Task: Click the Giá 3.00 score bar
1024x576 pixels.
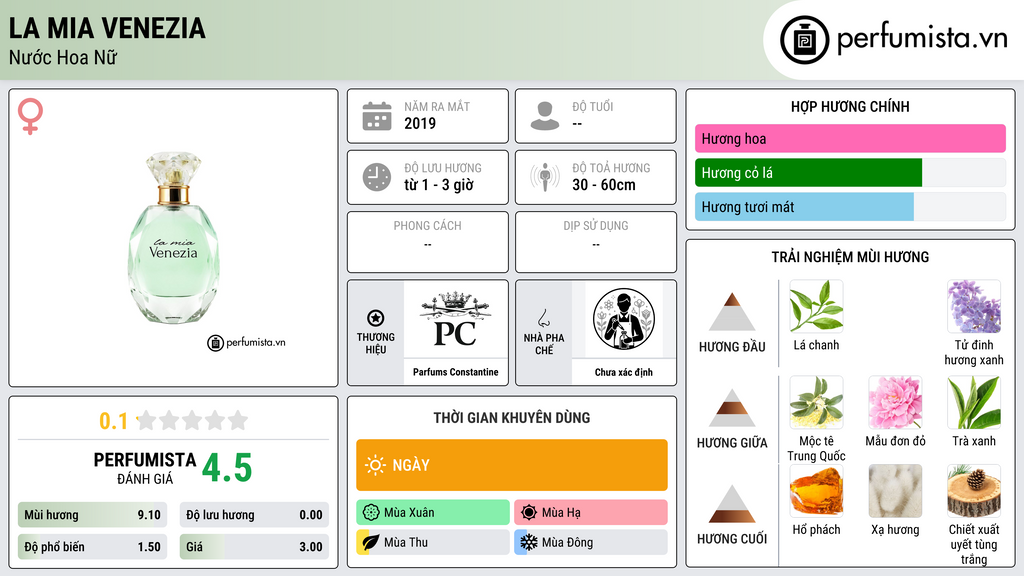Action: click(254, 547)
